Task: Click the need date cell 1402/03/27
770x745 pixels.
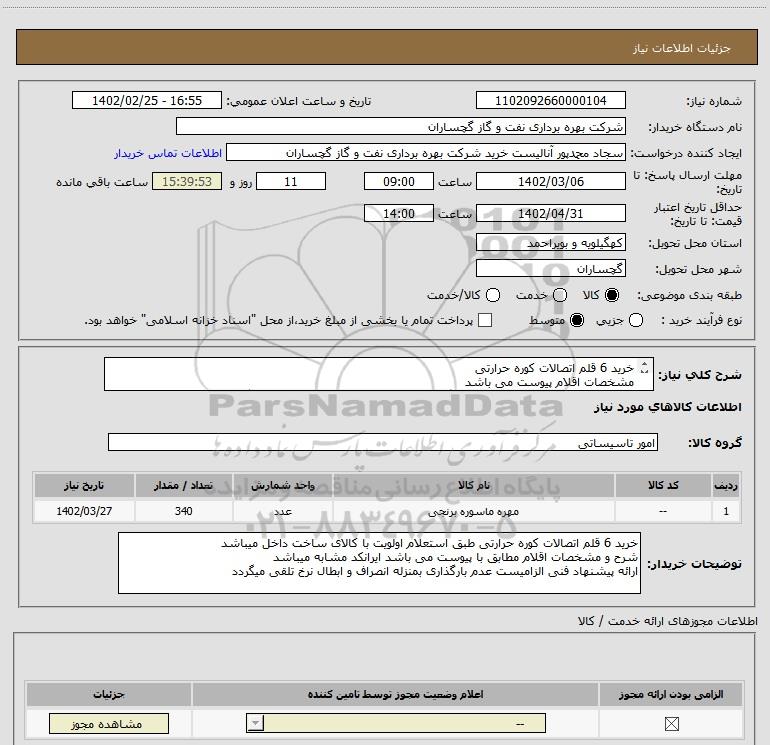Action: 84,511
